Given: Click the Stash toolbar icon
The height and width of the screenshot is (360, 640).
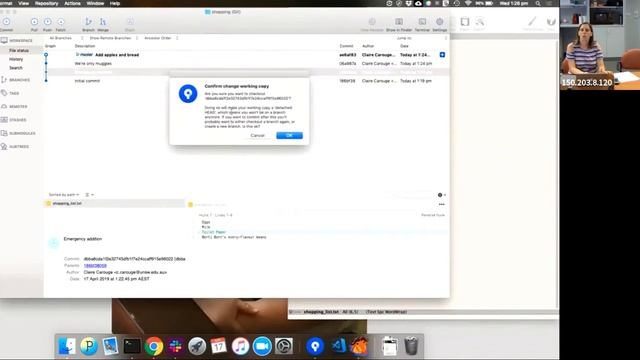Looking at the screenshot, I should [x=130, y=24].
